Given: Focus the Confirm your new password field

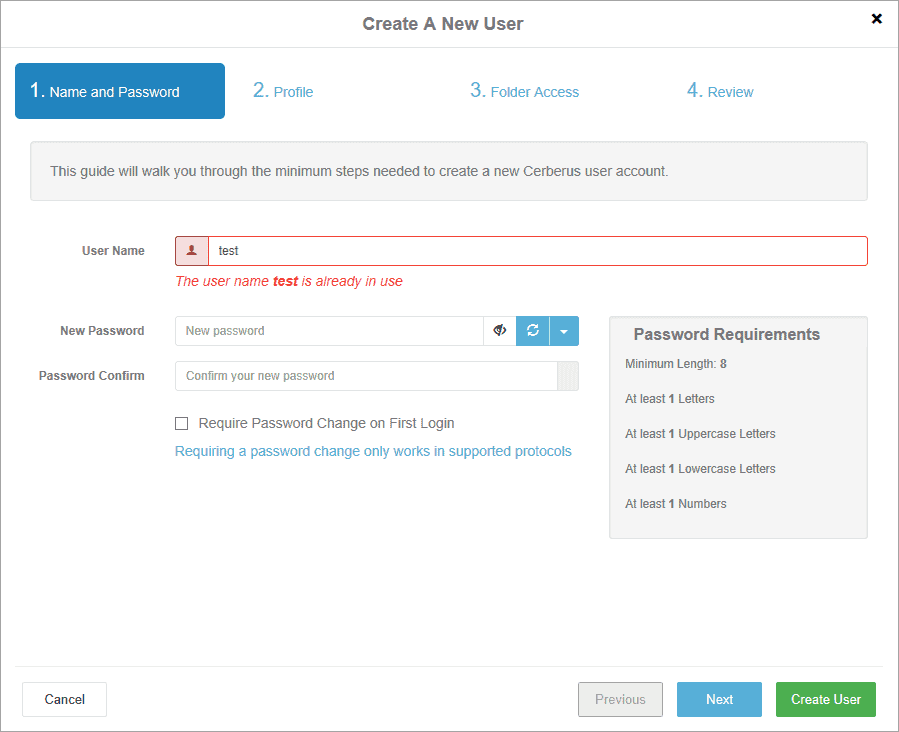Looking at the screenshot, I should [x=366, y=376].
